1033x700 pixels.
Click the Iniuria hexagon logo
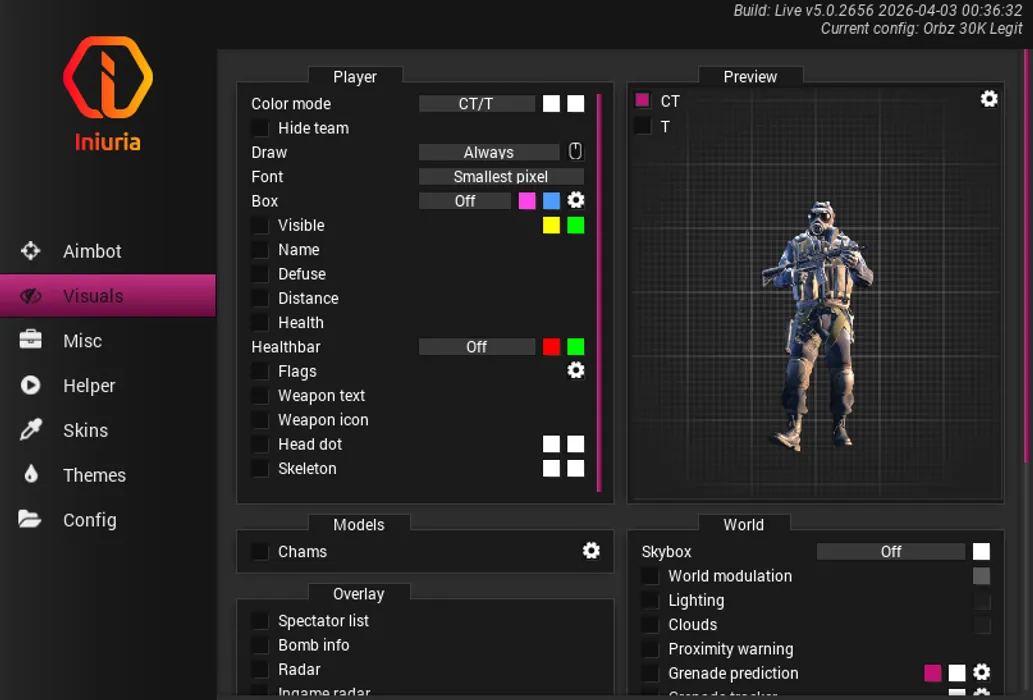pyautogui.click(x=108, y=77)
